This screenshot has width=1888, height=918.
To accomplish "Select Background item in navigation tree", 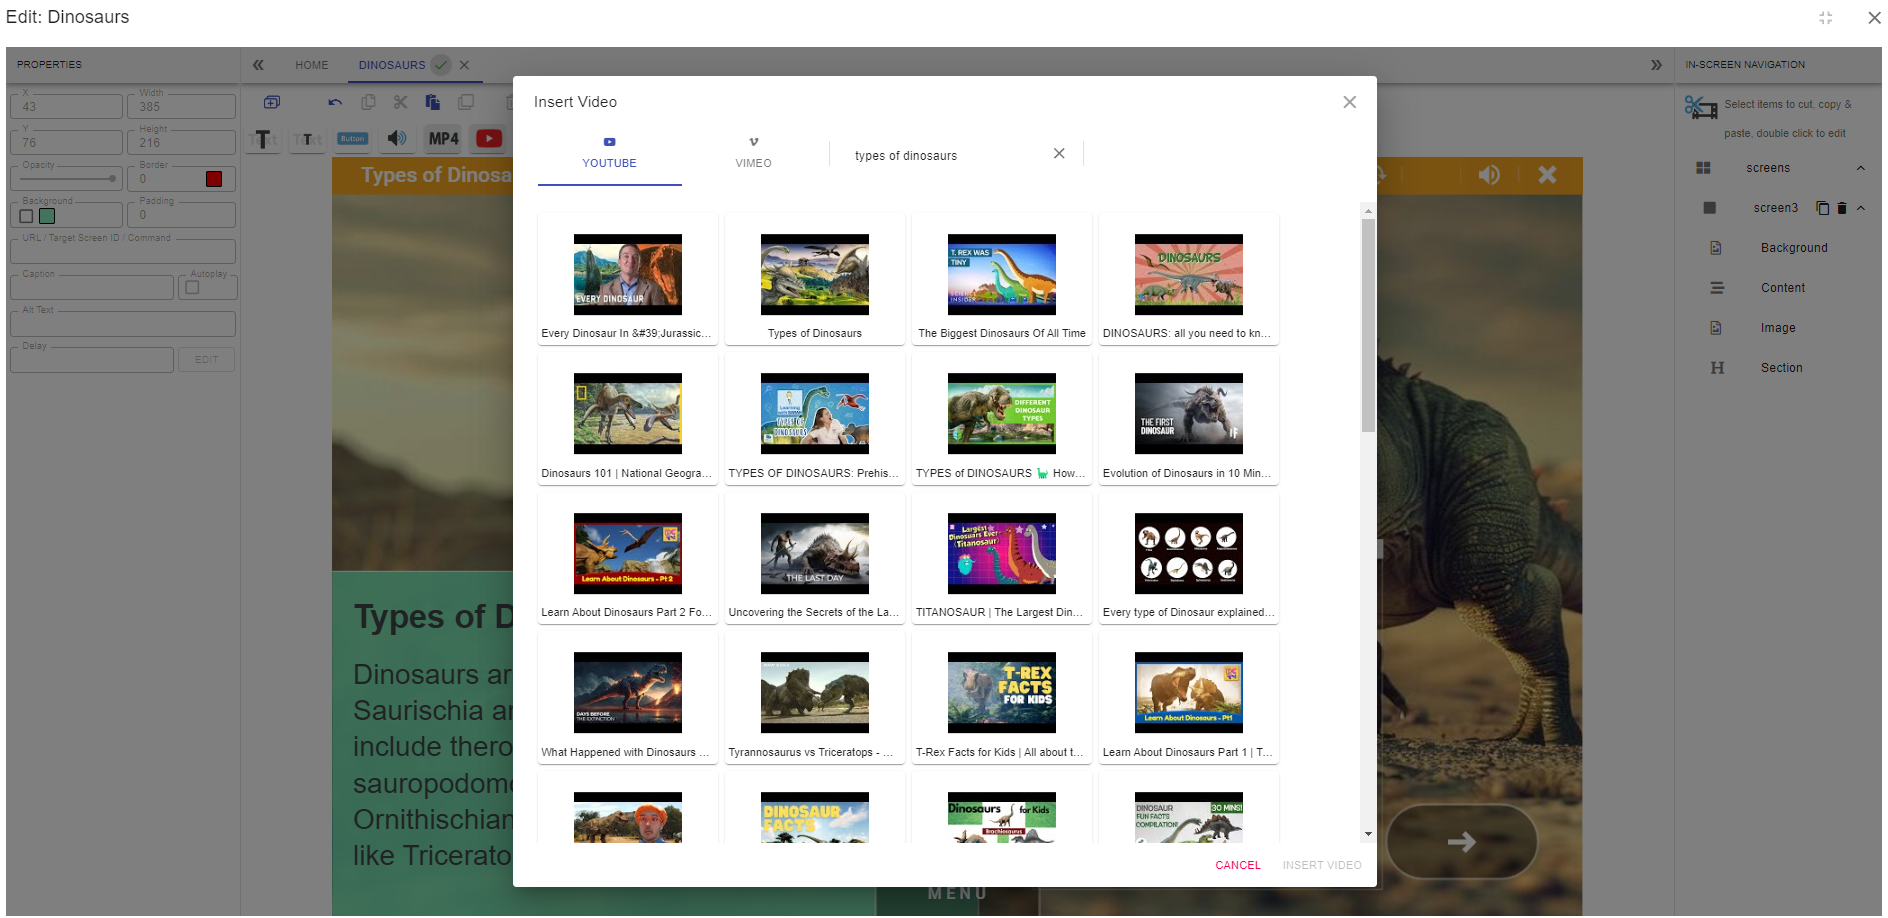I will click(1794, 248).
